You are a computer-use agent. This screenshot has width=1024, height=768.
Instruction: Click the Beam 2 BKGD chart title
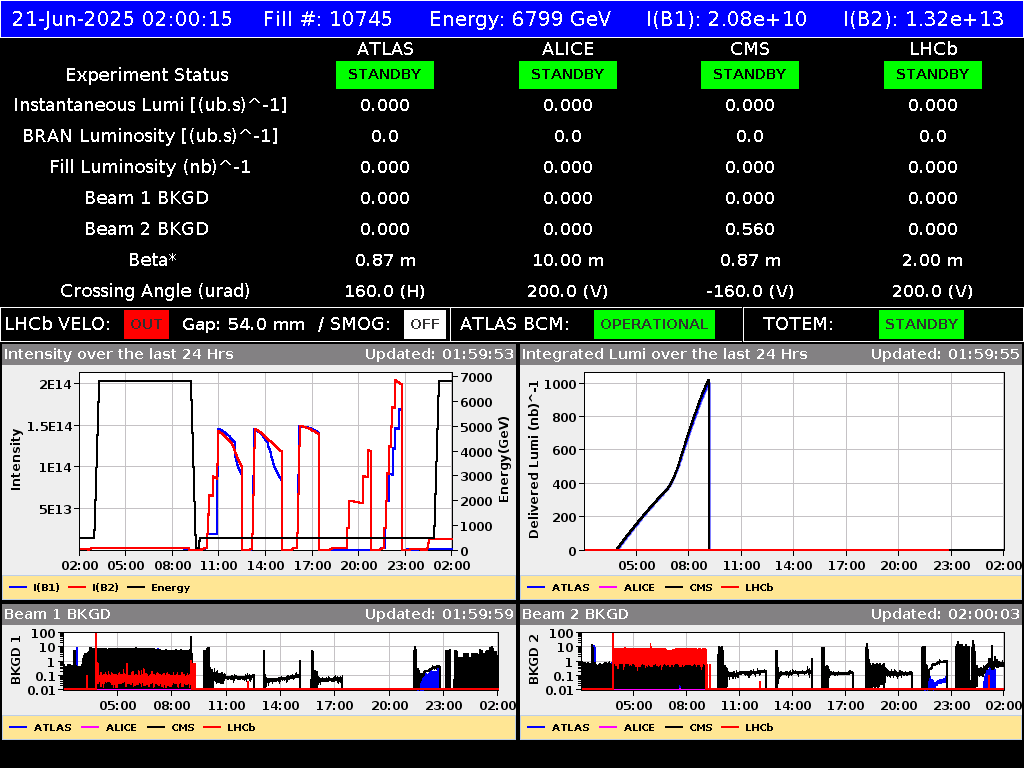click(x=575, y=615)
